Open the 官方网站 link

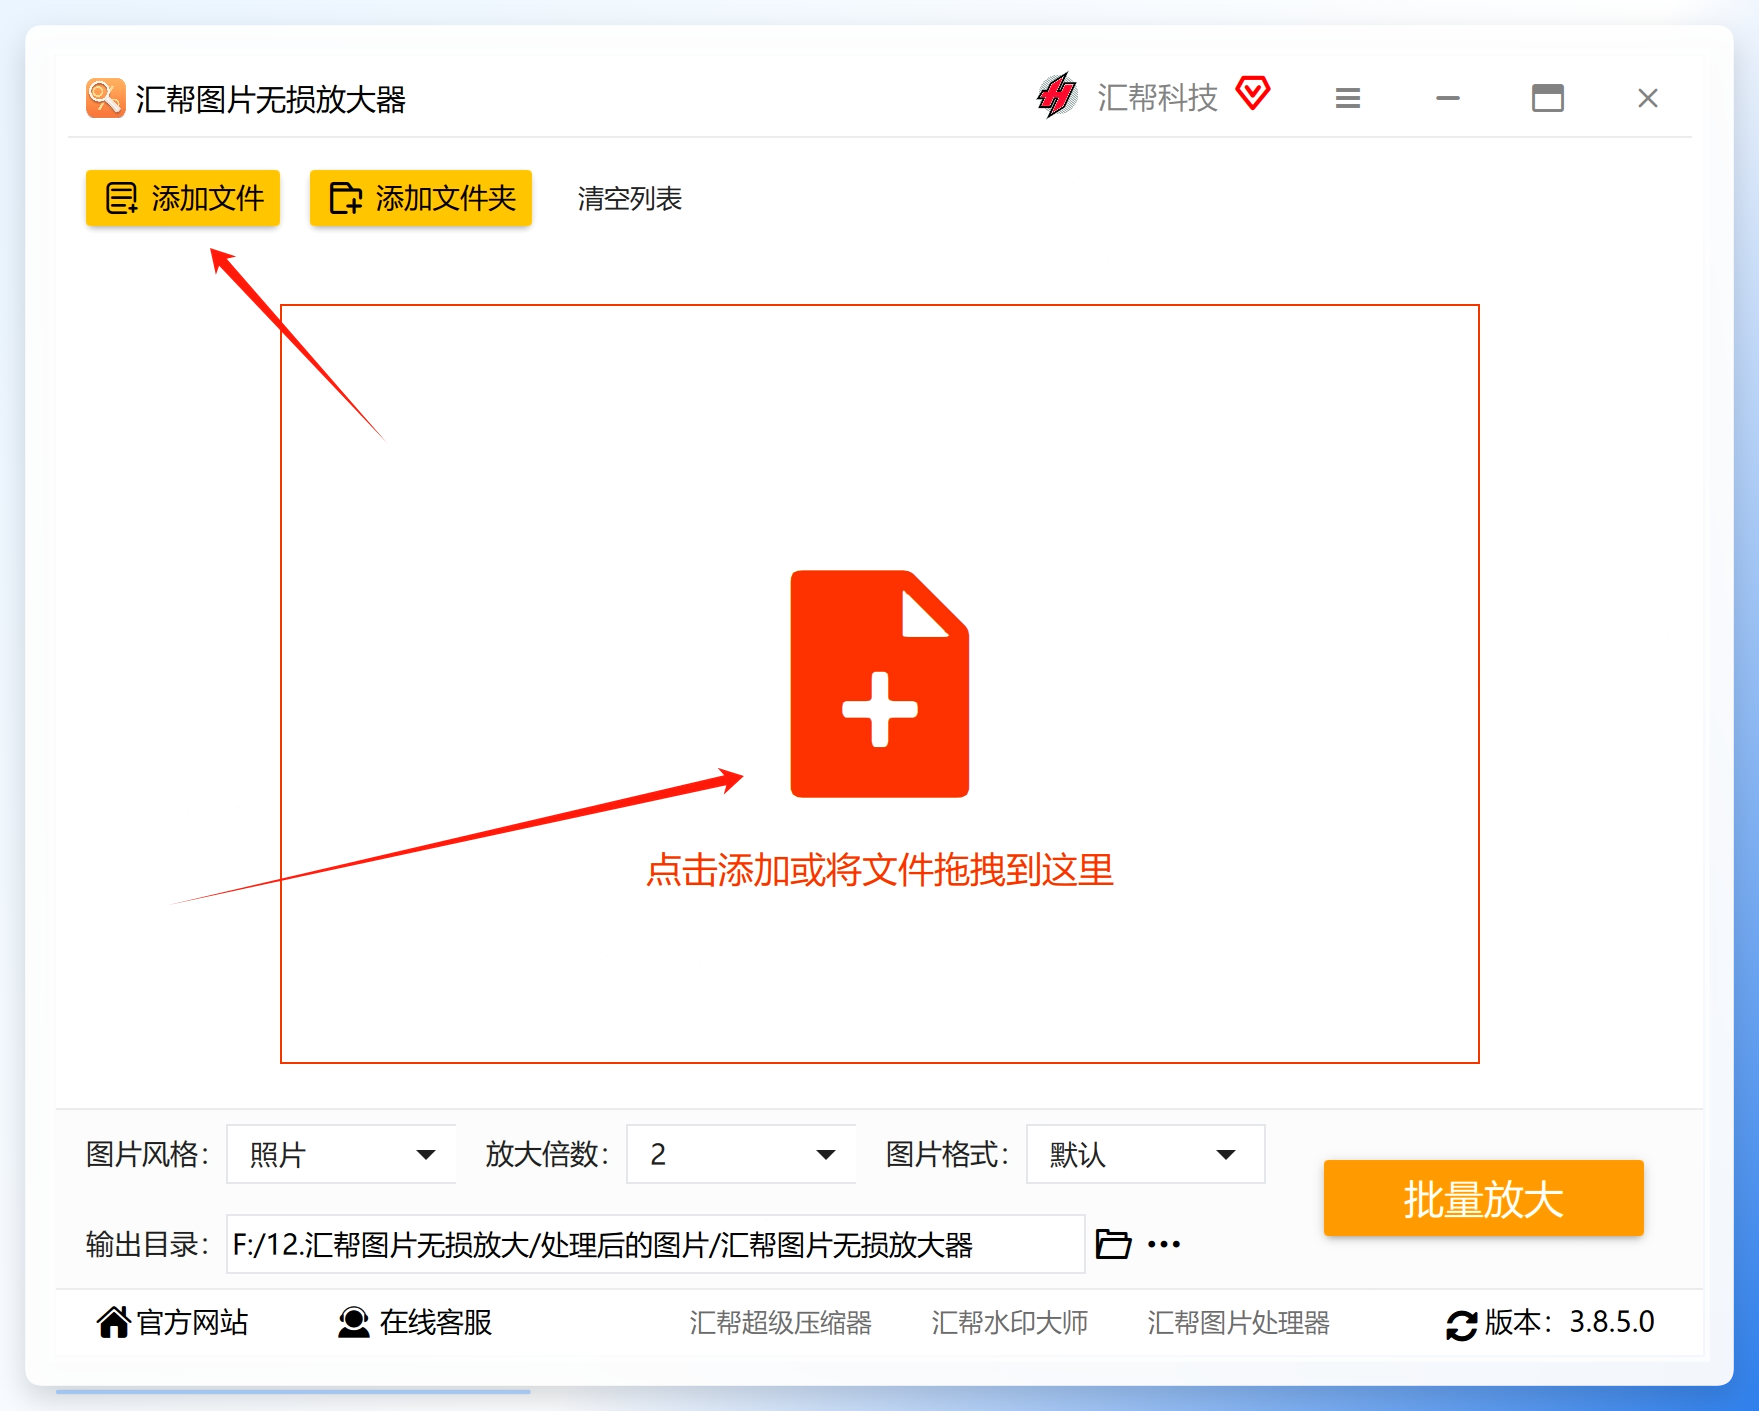pos(173,1322)
